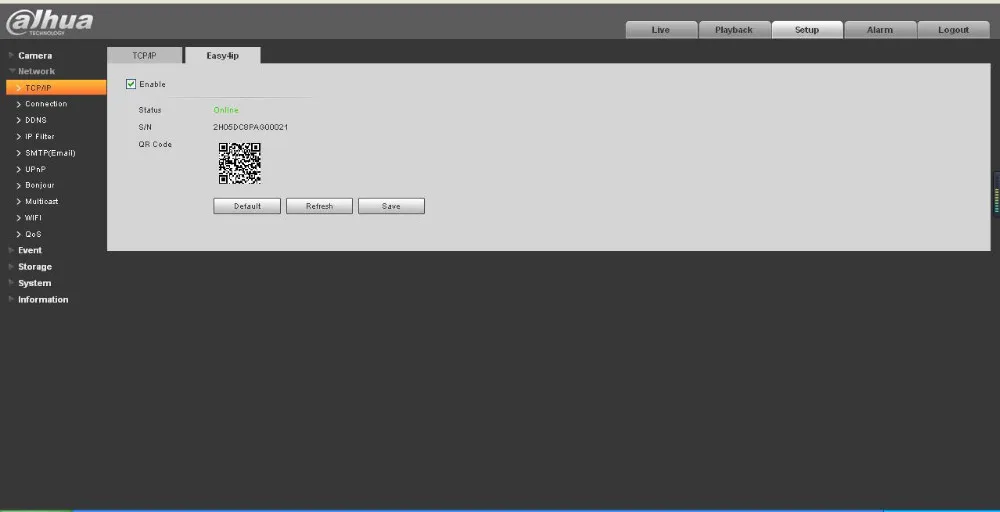Expand the Information menu section
The height and width of the screenshot is (512, 1000).
(x=43, y=300)
